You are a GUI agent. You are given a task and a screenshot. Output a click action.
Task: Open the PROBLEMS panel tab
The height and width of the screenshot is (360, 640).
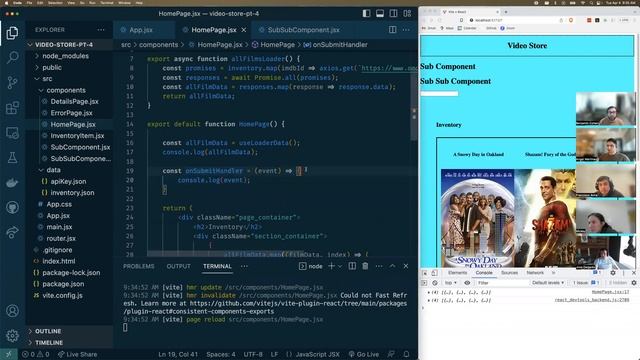(x=139, y=266)
